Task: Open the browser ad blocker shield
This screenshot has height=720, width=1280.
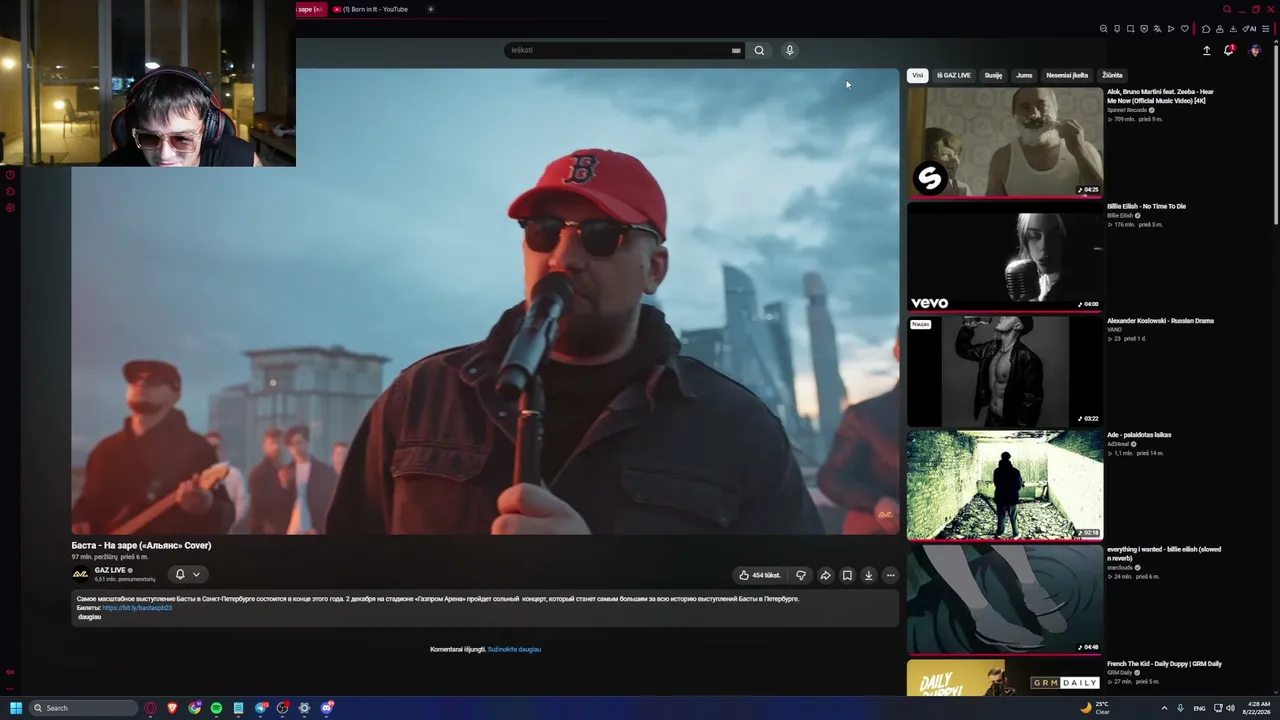Action: point(1144,29)
